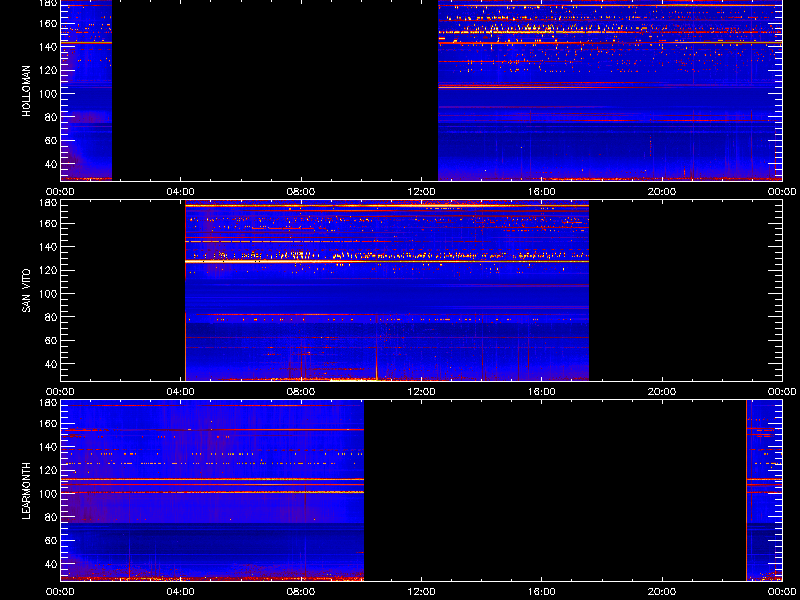The width and height of the screenshot is (800, 600).
Task: Select the 120 frequency tick on Holloman axis
Action: coord(49,70)
